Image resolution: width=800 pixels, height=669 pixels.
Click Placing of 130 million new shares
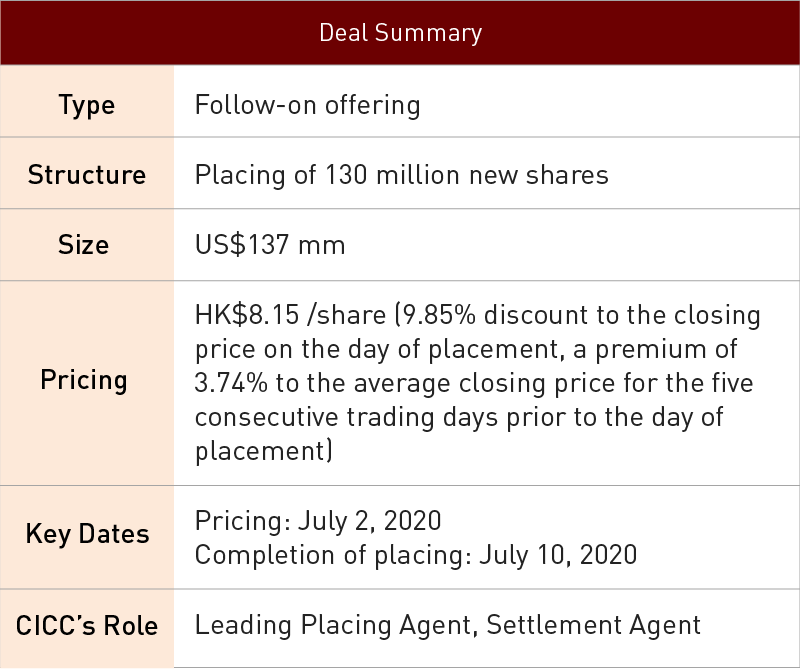[x=401, y=175]
